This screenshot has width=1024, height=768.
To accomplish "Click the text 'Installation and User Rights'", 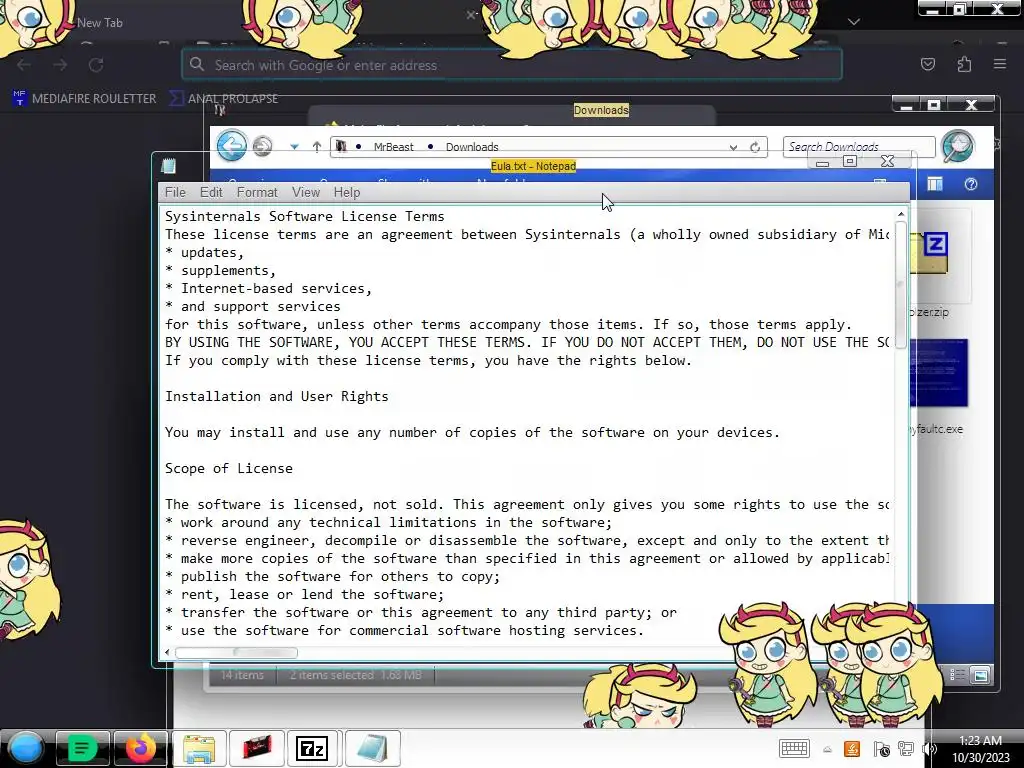I will coord(276,396).
